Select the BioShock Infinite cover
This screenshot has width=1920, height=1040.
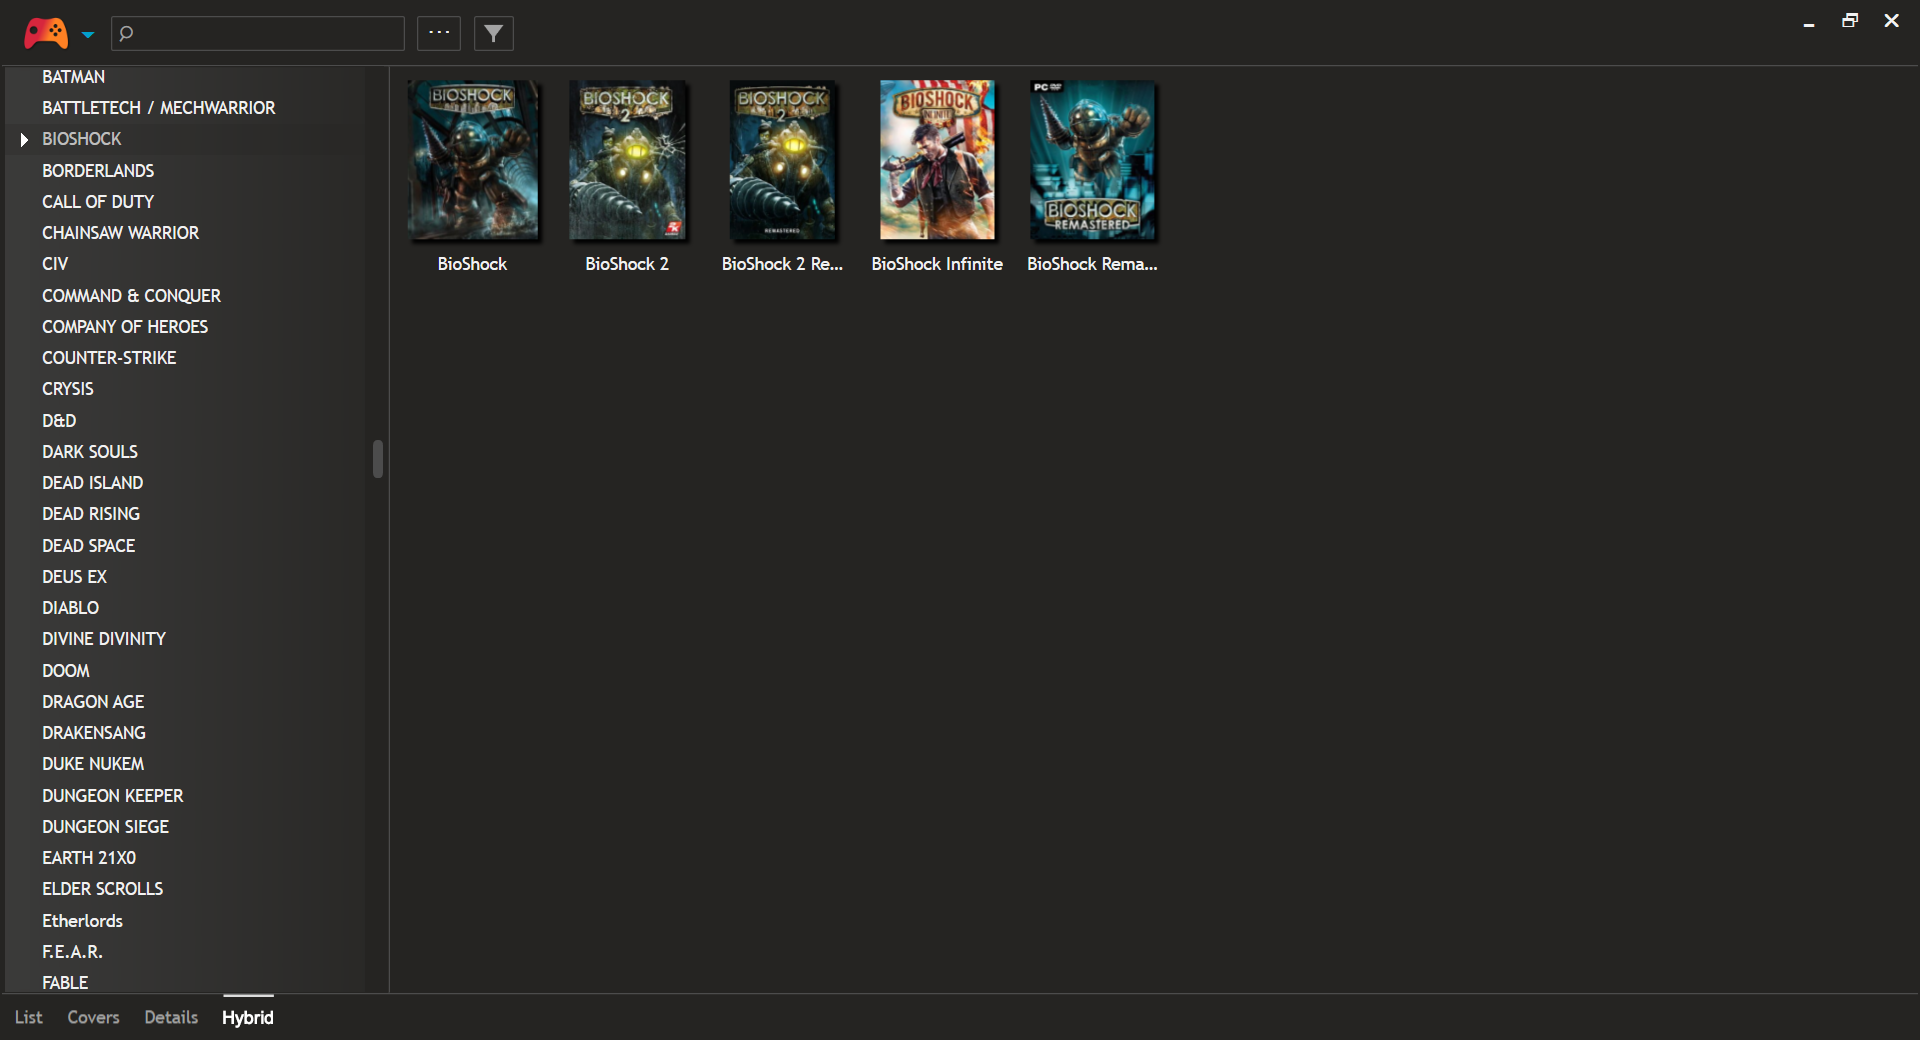pos(937,160)
